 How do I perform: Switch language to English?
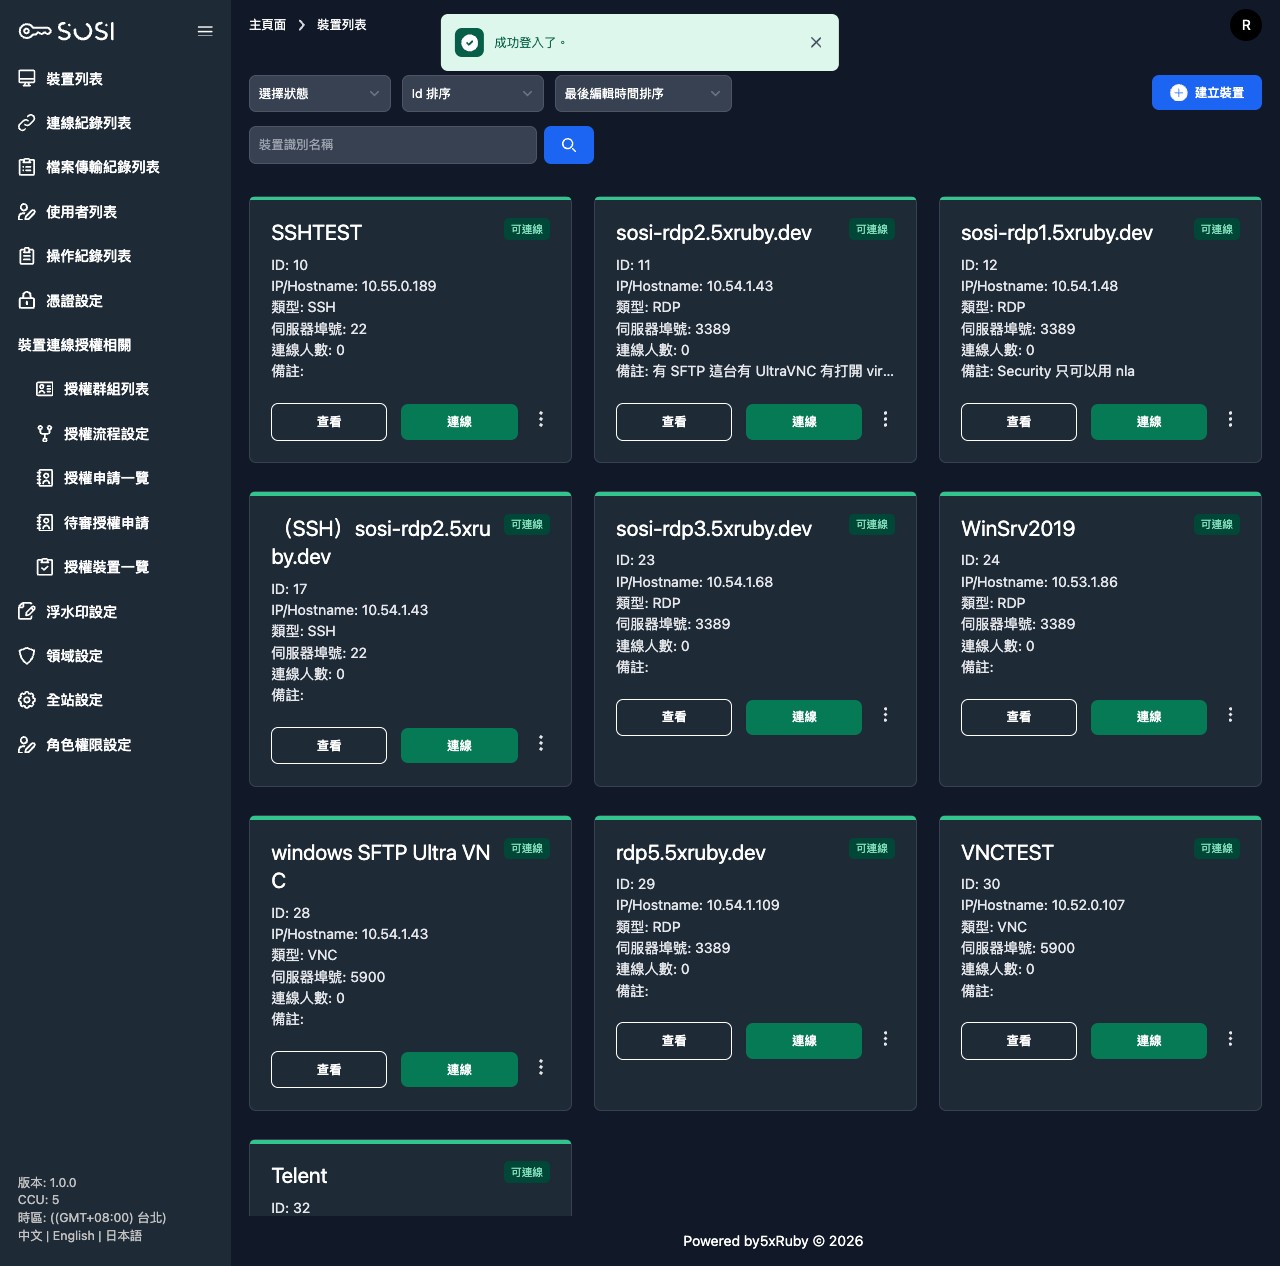pos(74,1236)
